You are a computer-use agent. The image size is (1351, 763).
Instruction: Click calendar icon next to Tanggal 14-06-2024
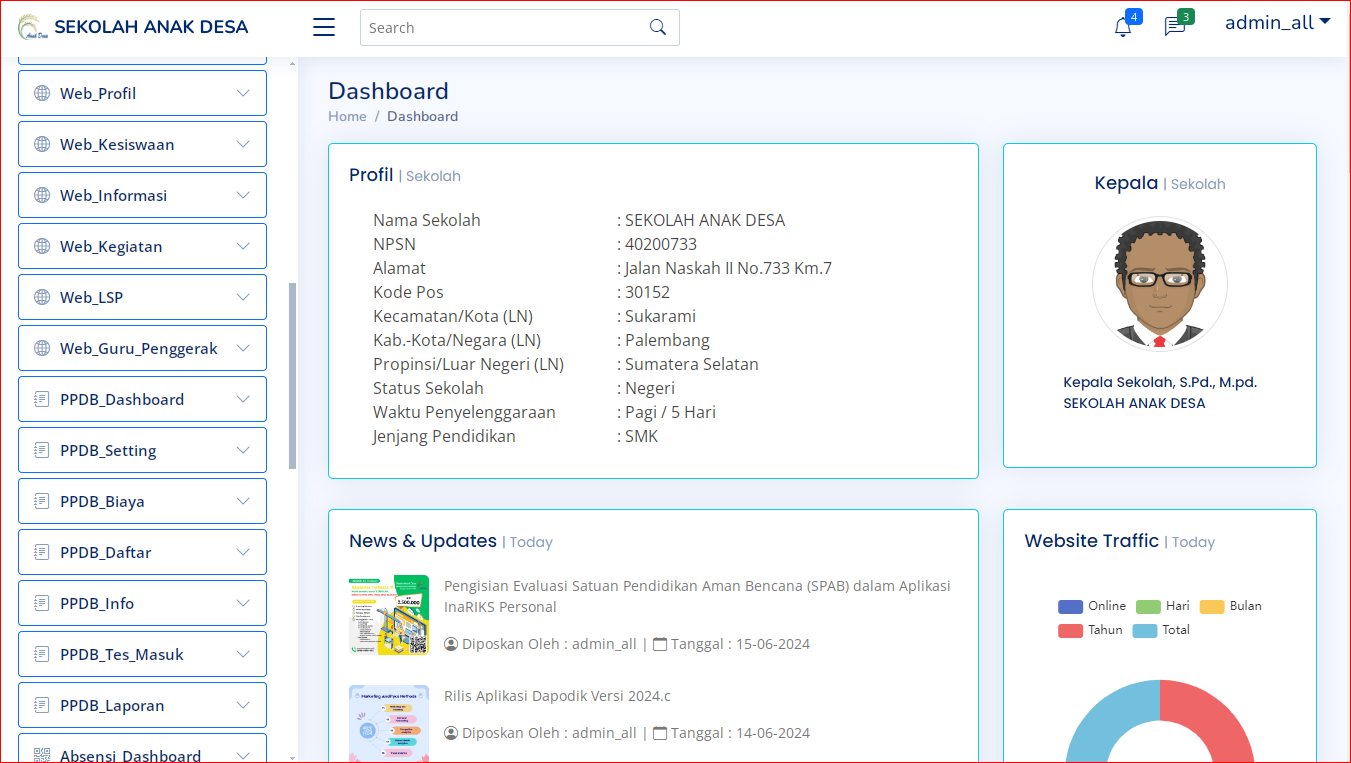pyautogui.click(x=660, y=733)
